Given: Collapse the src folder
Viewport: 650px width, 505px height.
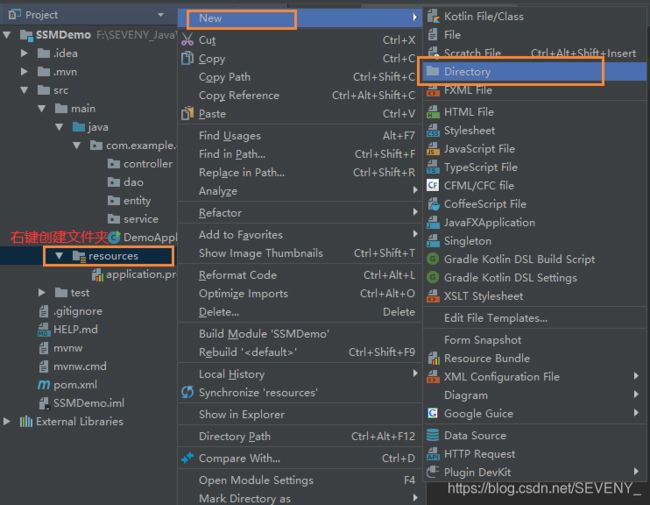Looking at the screenshot, I should pos(24,90).
